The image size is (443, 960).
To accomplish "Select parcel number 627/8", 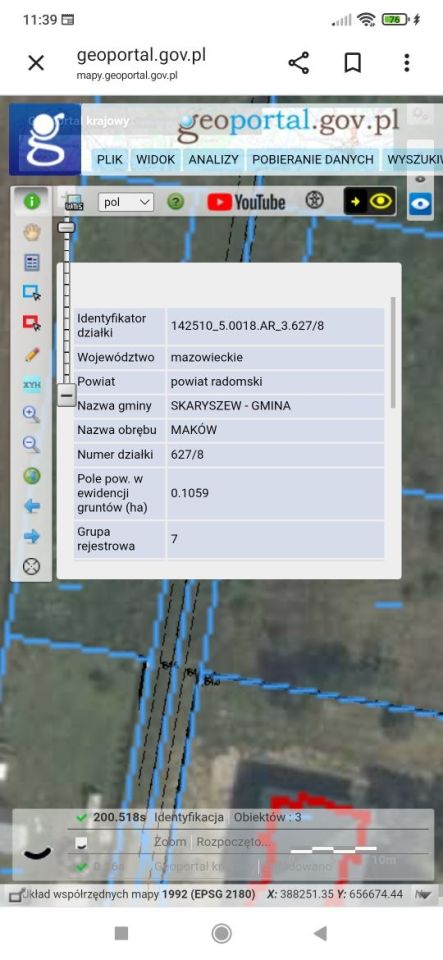I will 186,455.
